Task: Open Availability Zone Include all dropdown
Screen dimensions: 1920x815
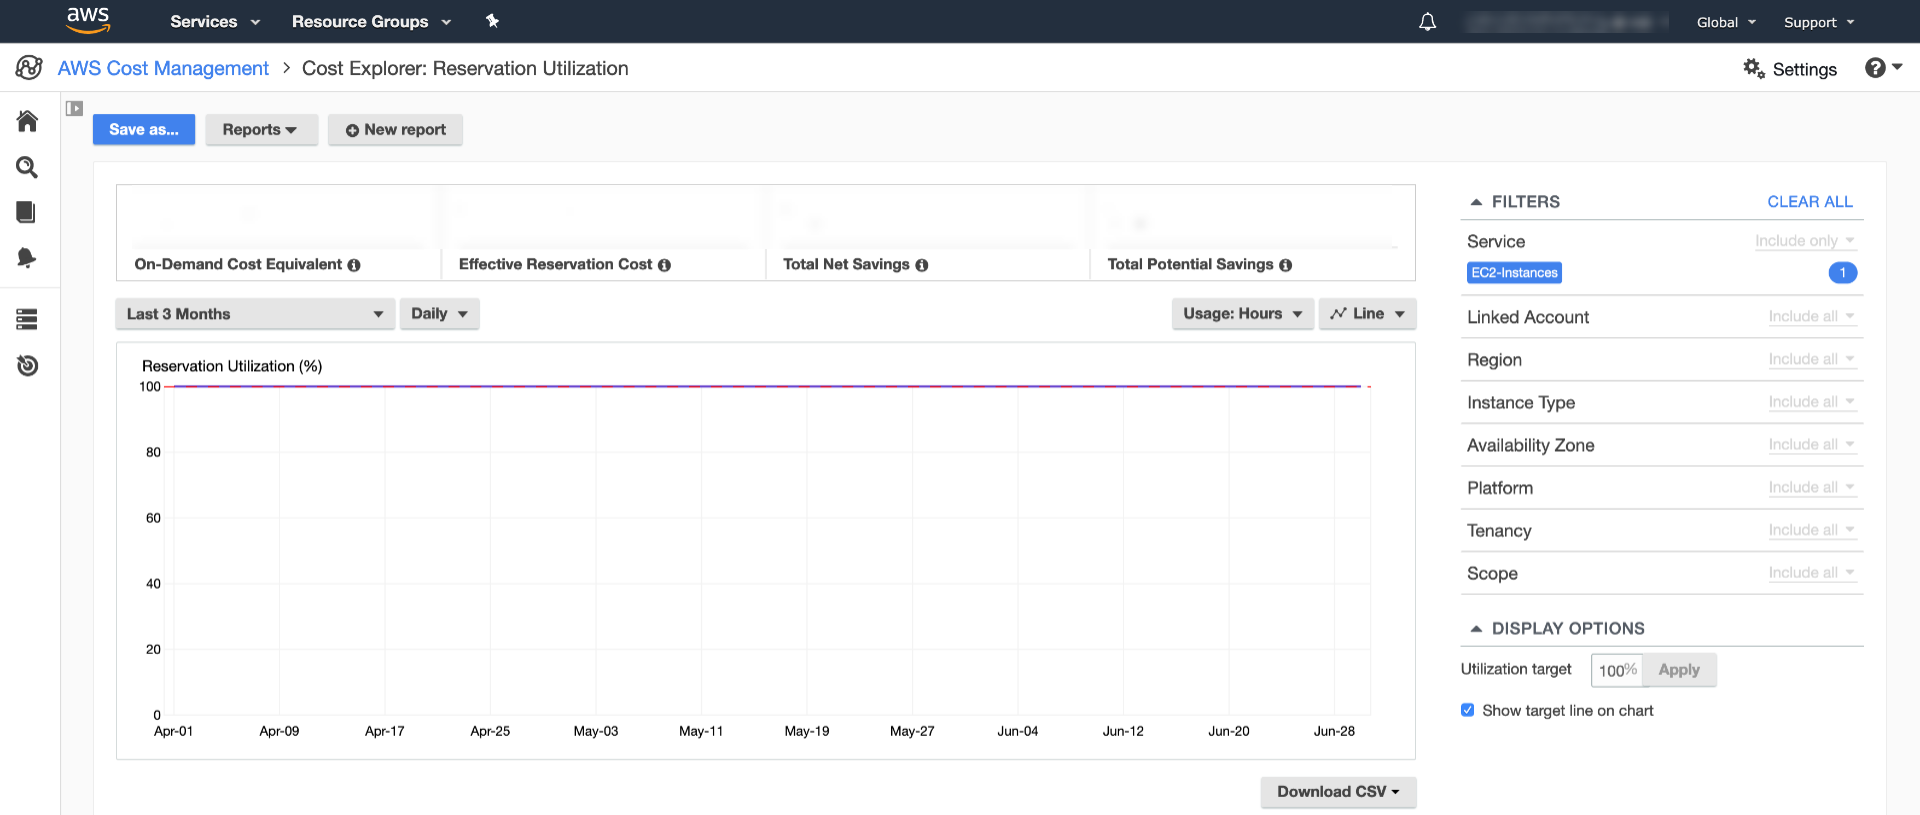Action: click(x=1812, y=444)
